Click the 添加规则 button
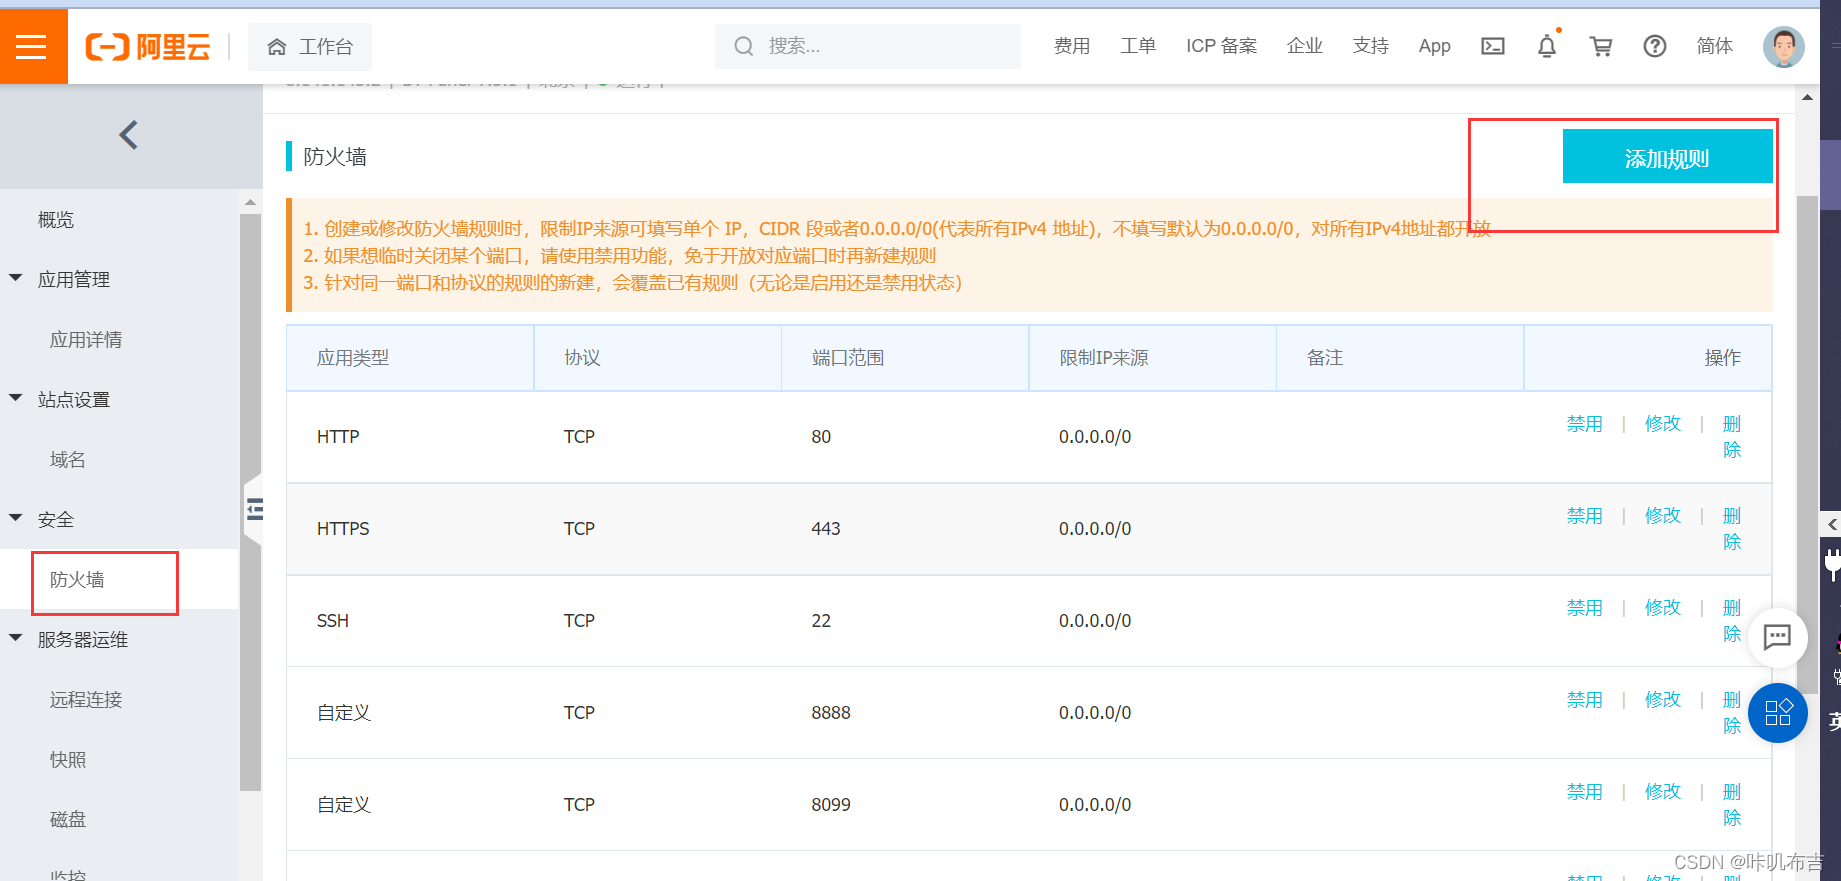Screen dimensions: 1841x881 (1667, 157)
